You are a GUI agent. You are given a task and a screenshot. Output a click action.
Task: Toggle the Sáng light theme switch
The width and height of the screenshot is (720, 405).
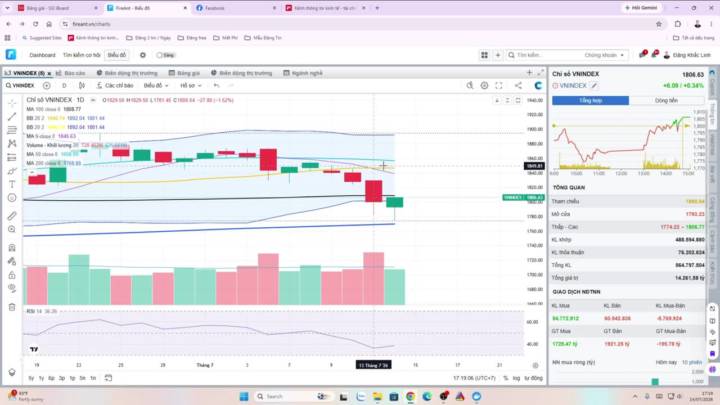pyautogui.click(x=165, y=55)
